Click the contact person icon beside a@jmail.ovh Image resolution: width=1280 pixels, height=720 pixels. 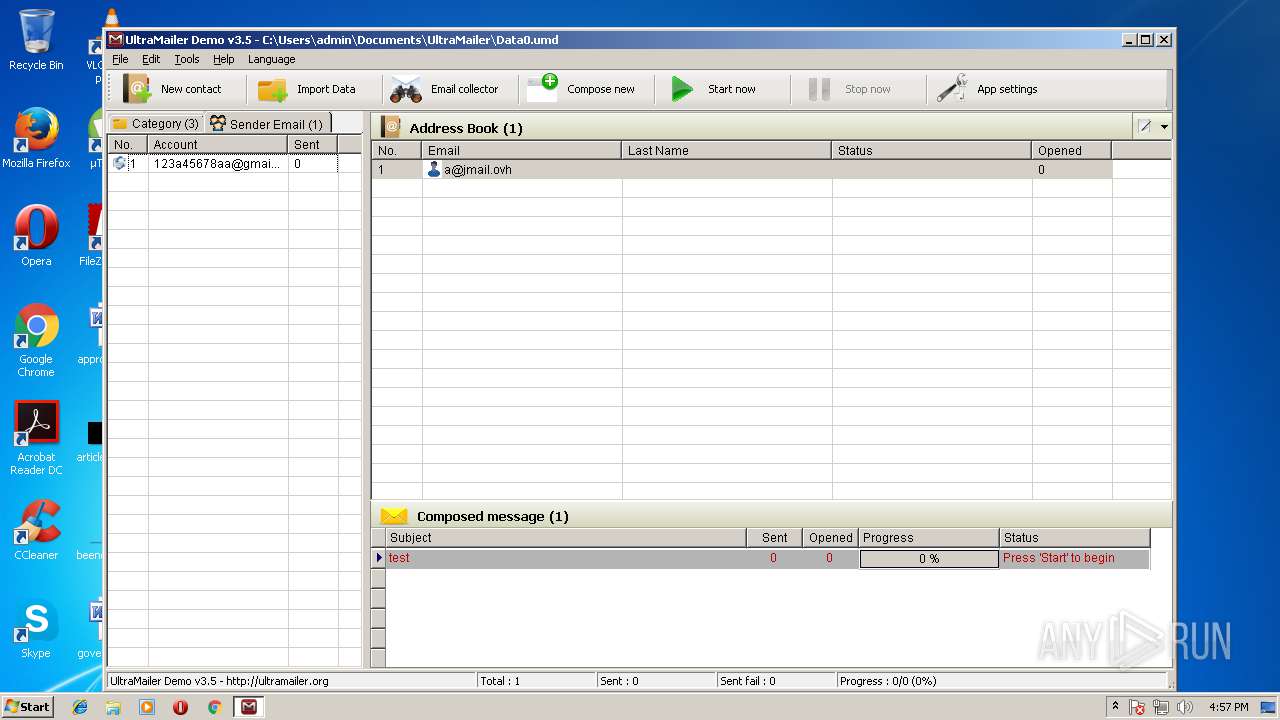(433, 170)
